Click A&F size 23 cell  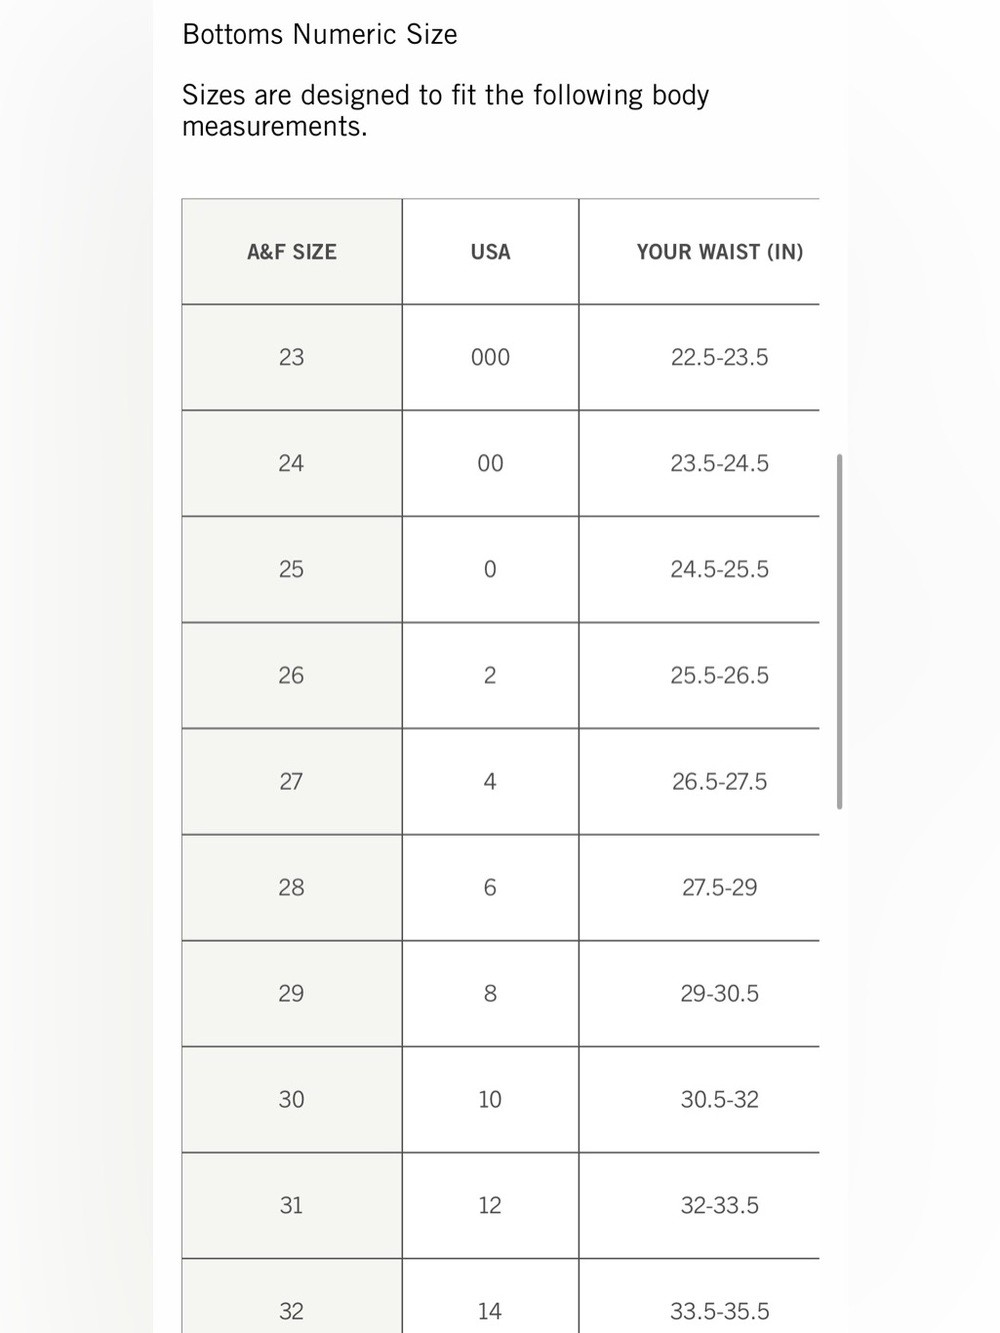pyautogui.click(x=292, y=357)
